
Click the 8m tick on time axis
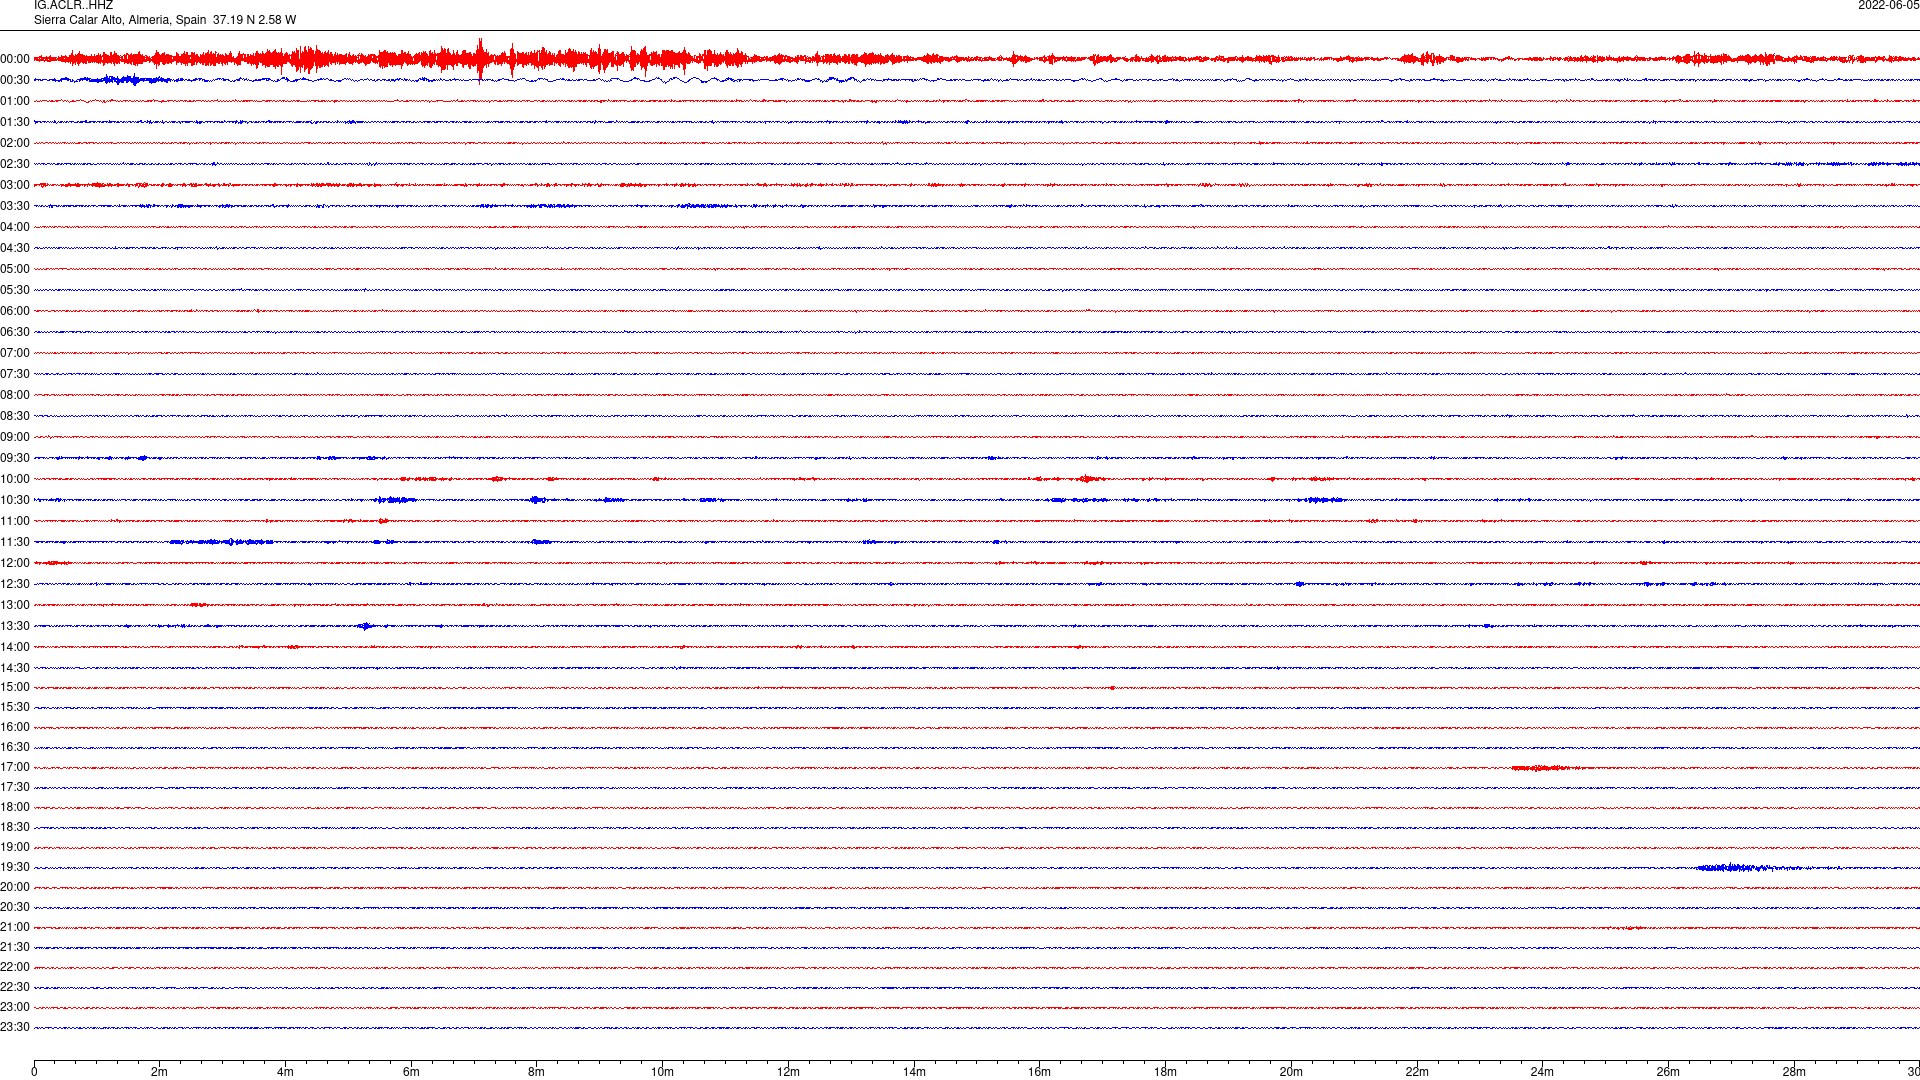[537, 1072]
